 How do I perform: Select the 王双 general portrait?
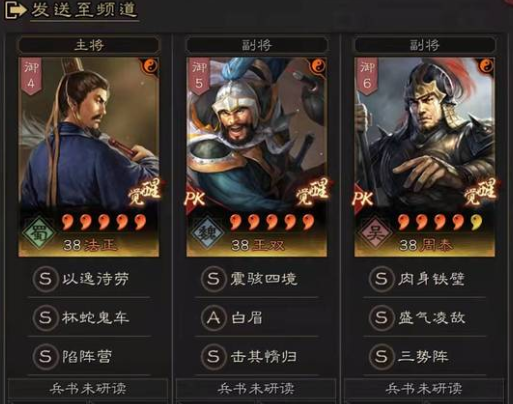pyautogui.click(x=257, y=157)
